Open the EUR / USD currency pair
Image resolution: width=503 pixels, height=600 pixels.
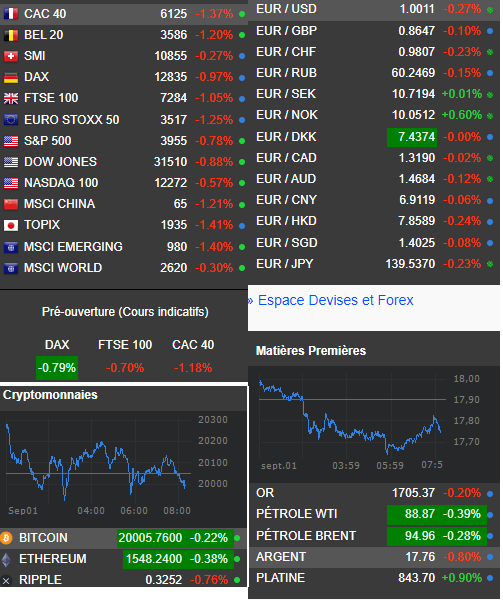[x=286, y=9]
